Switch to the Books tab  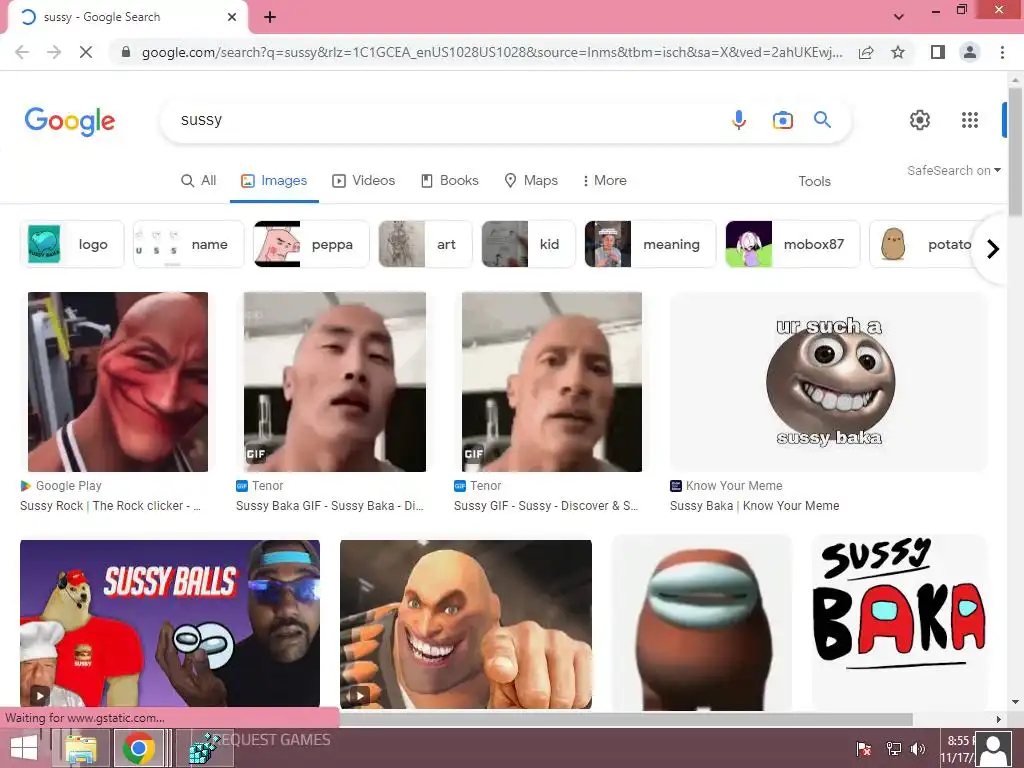coord(450,181)
